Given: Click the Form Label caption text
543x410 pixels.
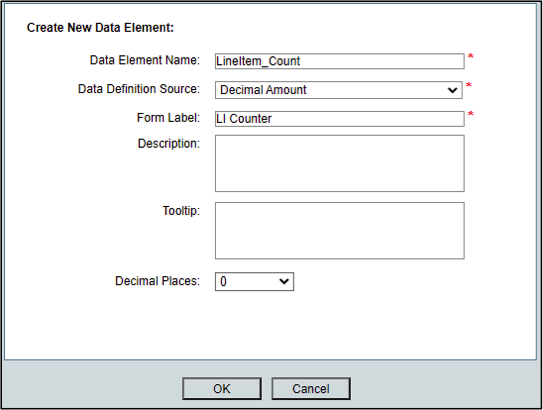Looking at the screenshot, I should [168, 118].
